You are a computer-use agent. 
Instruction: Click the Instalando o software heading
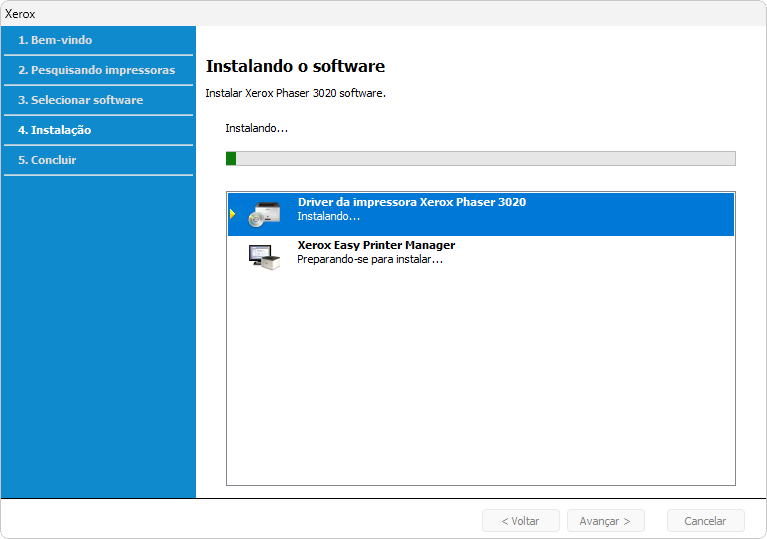point(295,66)
